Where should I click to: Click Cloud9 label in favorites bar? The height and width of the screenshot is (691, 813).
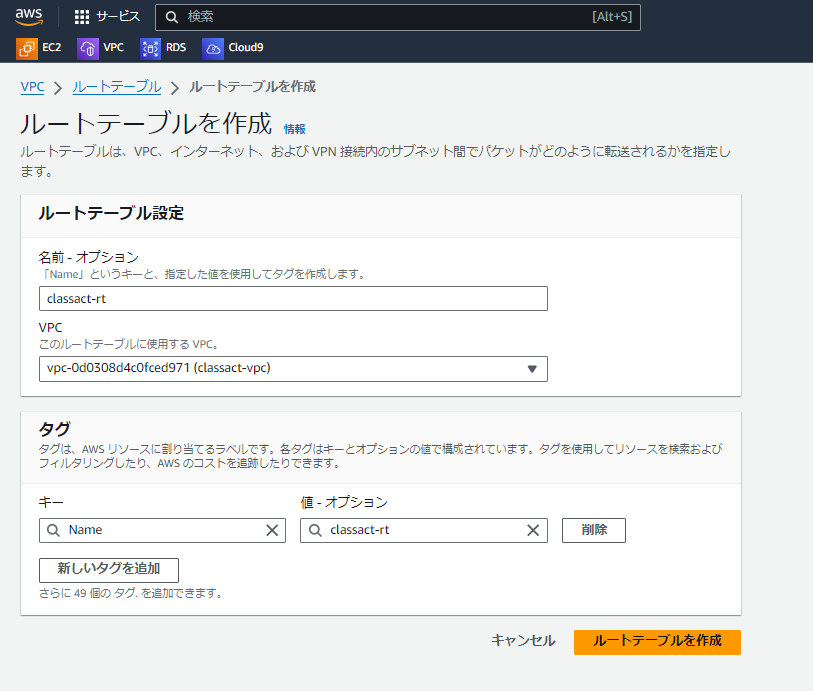(x=246, y=48)
